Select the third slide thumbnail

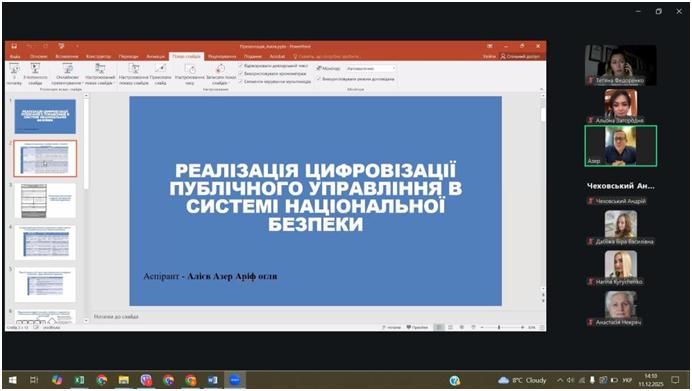pyautogui.click(x=45, y=201)
